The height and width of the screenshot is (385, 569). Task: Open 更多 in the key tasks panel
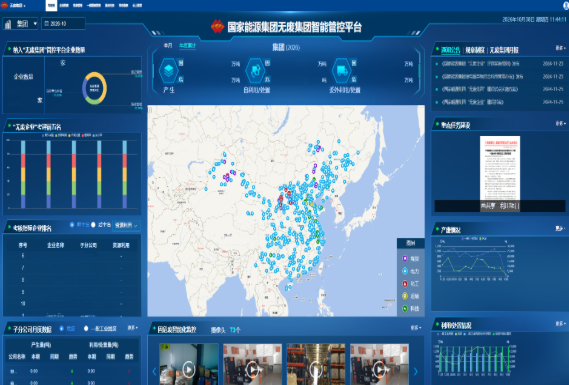point(560,124)
